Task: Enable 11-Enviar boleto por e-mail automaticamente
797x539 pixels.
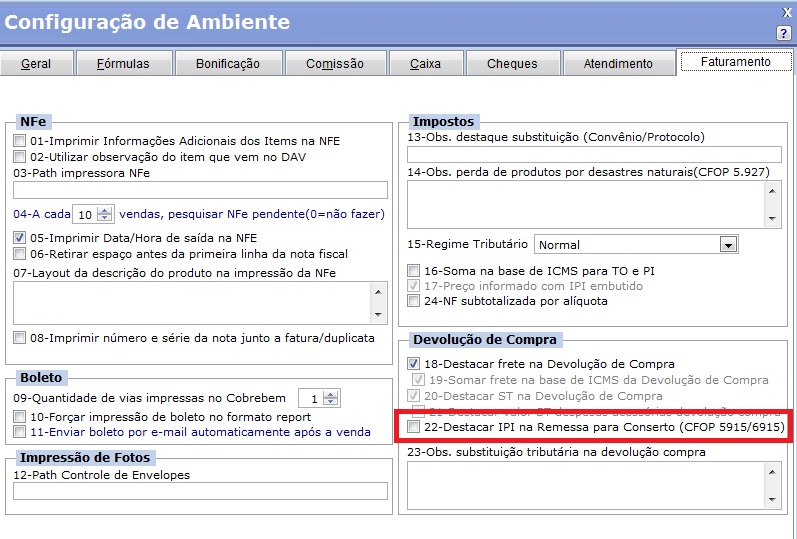Action: tap(19, 432)
